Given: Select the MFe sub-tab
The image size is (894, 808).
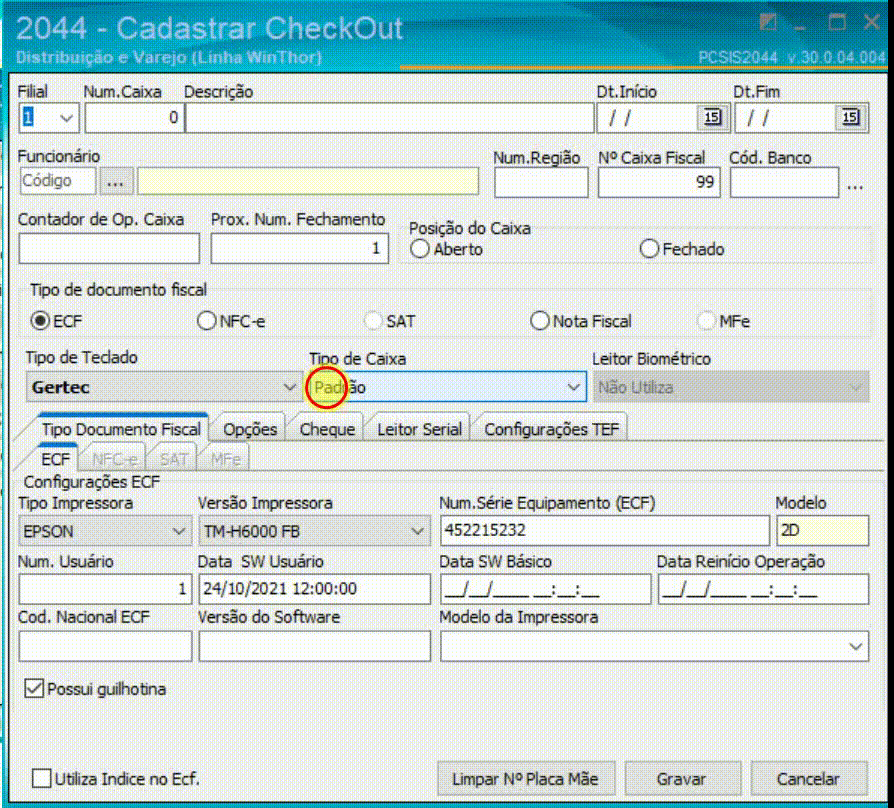Looking at the screenshot, I should (225, 459).
